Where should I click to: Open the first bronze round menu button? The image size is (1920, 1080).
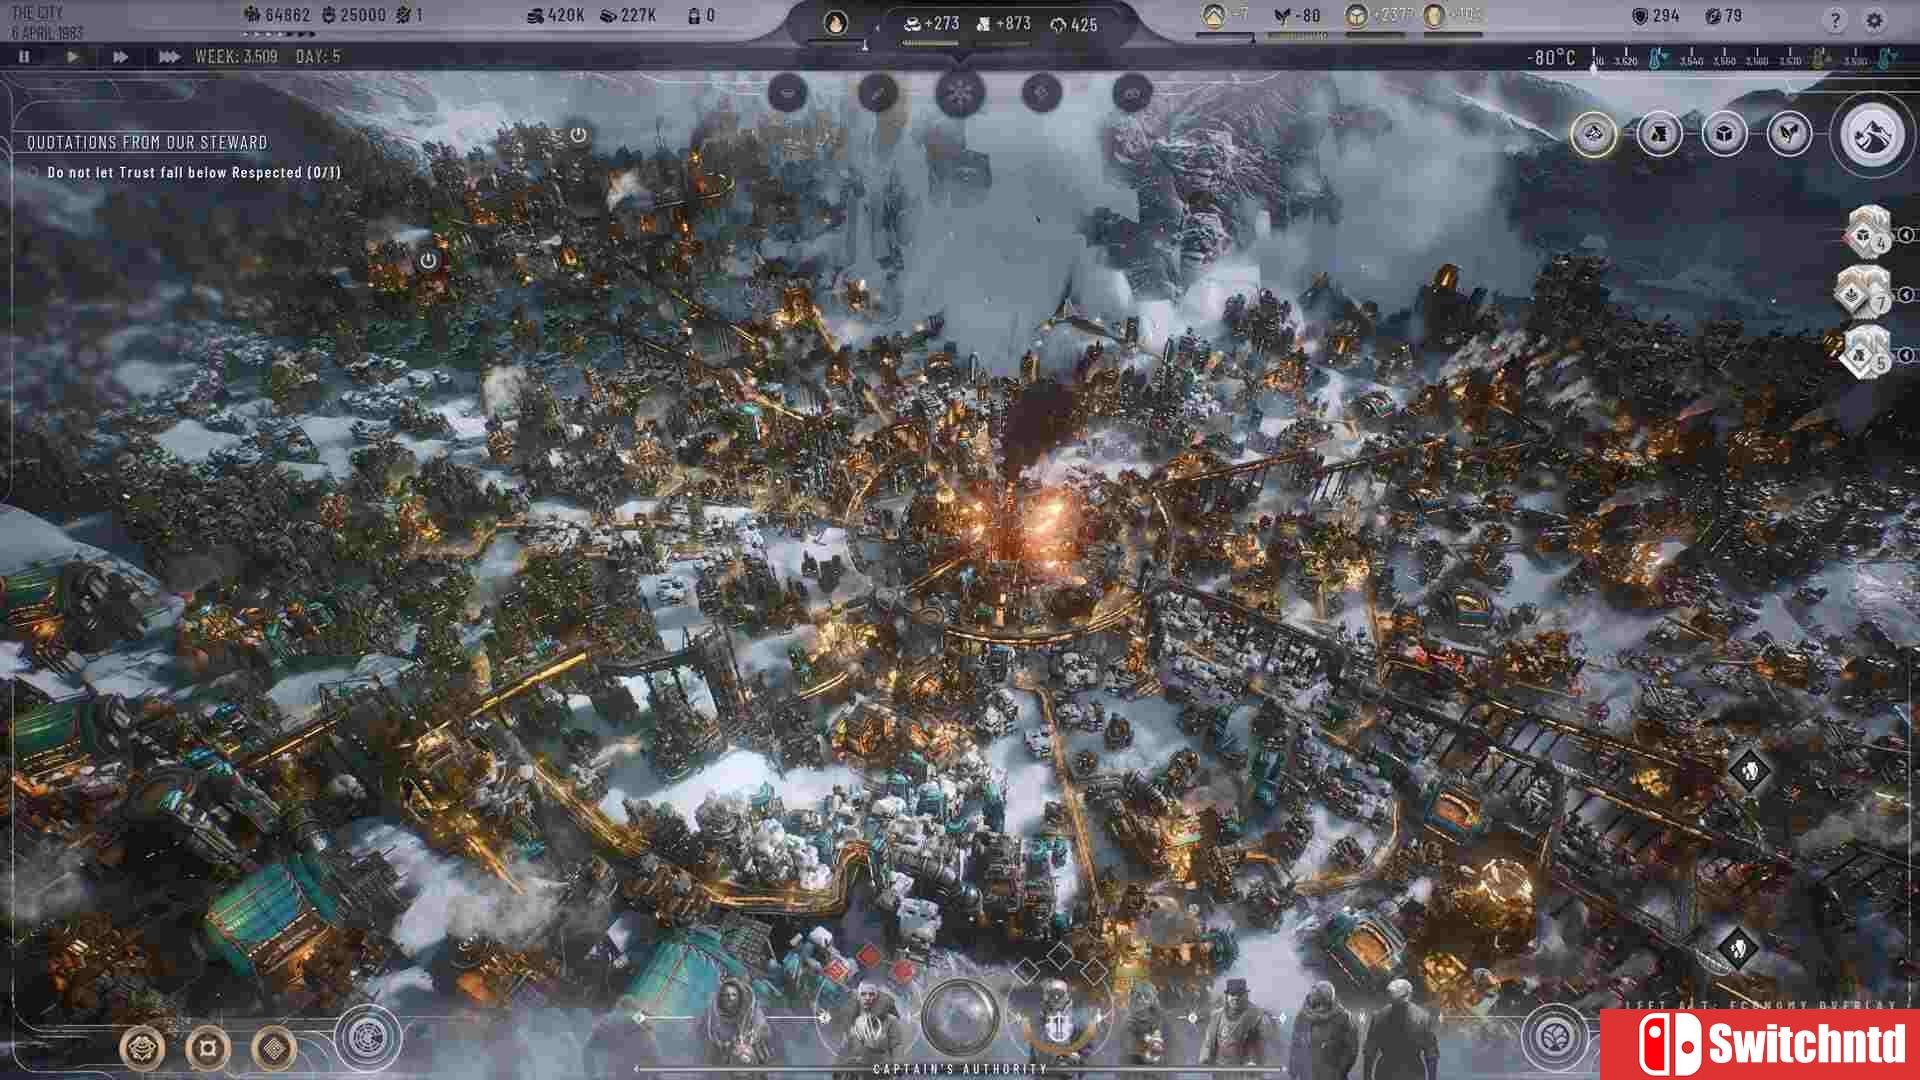coord(142,1048)
